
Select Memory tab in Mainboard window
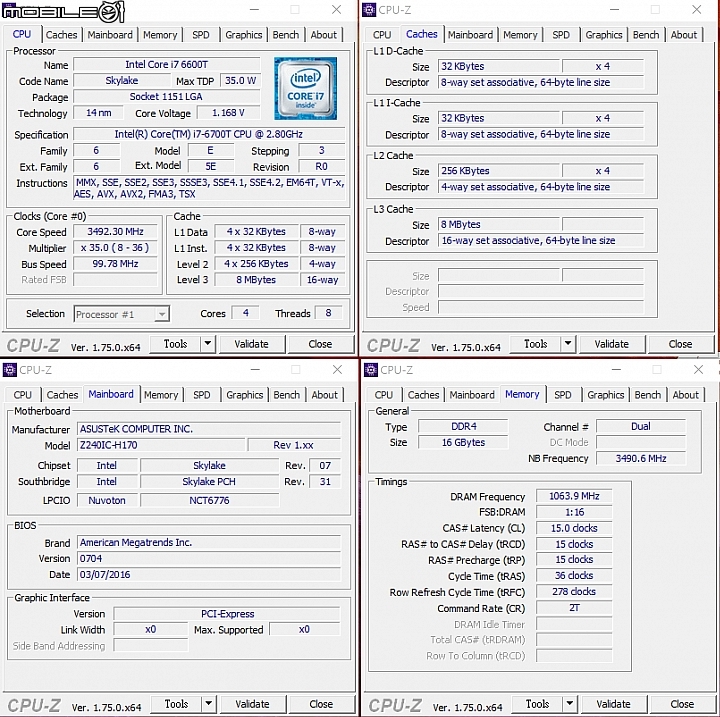161,395
